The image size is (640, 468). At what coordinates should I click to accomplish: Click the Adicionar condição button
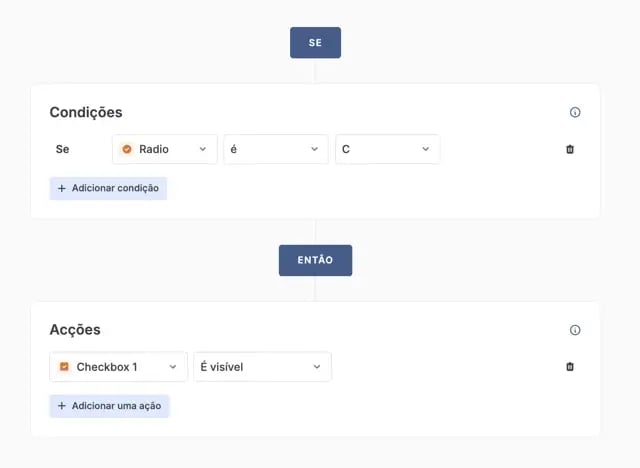(108, 189)
